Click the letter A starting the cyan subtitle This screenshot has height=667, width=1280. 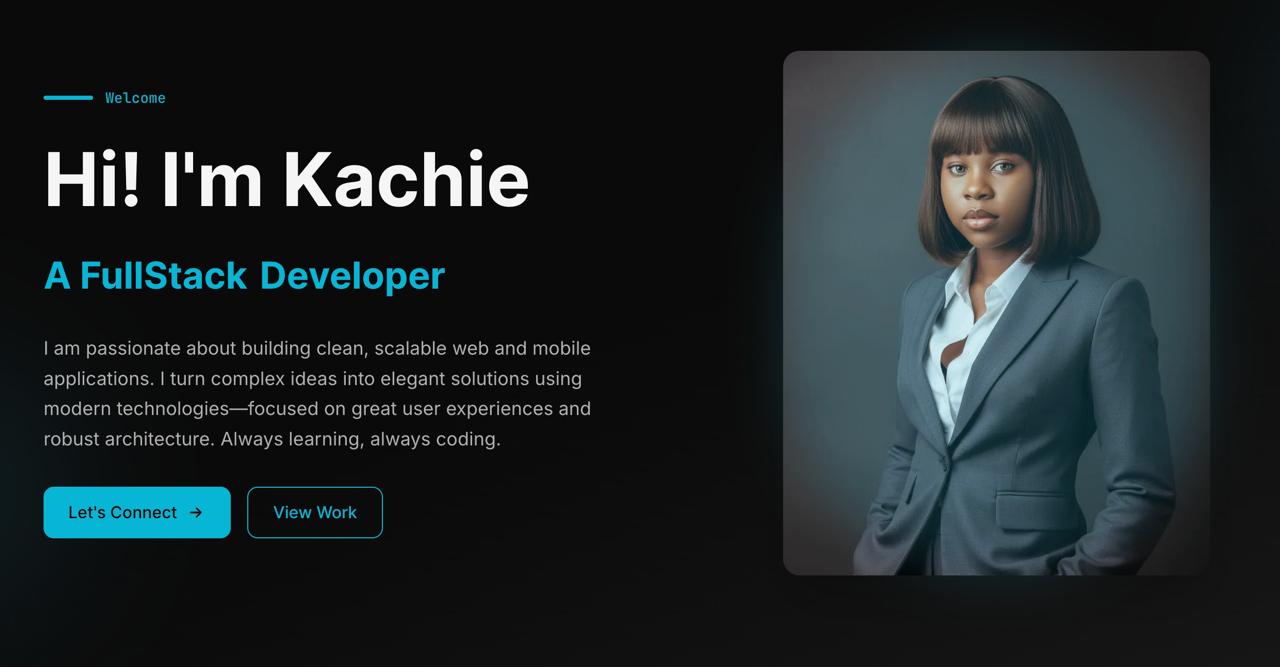point(57,275)
